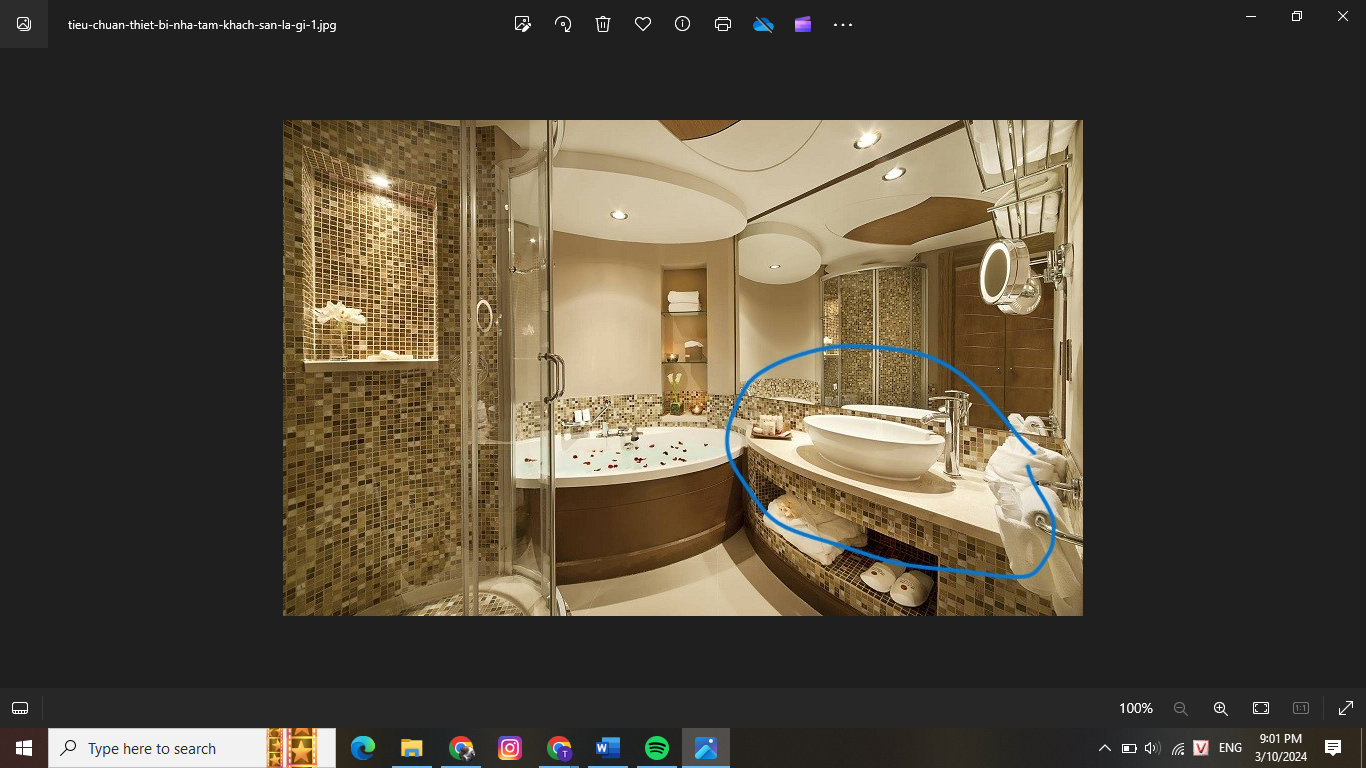Open the volume control
1366x768 pixels.
coord(1152,748)
